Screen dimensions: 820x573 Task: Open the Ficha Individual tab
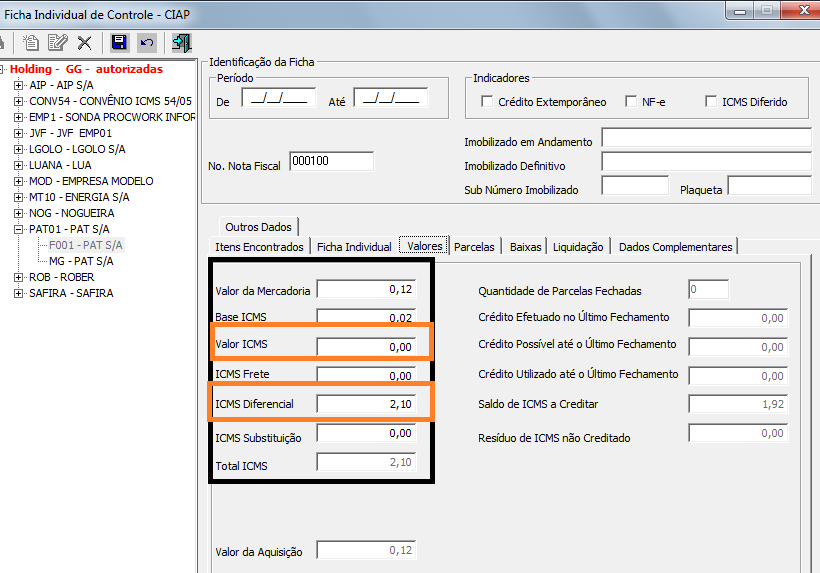pyautogui.click(x=354, y=246)
